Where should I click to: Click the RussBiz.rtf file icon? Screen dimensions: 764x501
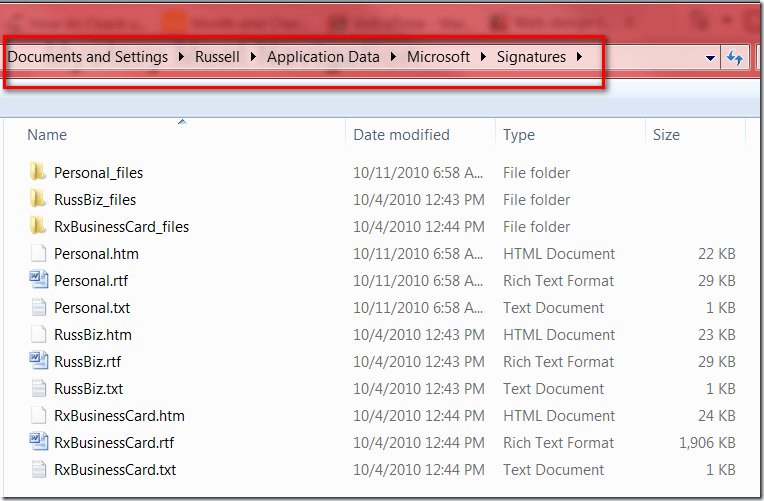click(x=38, y=362)
